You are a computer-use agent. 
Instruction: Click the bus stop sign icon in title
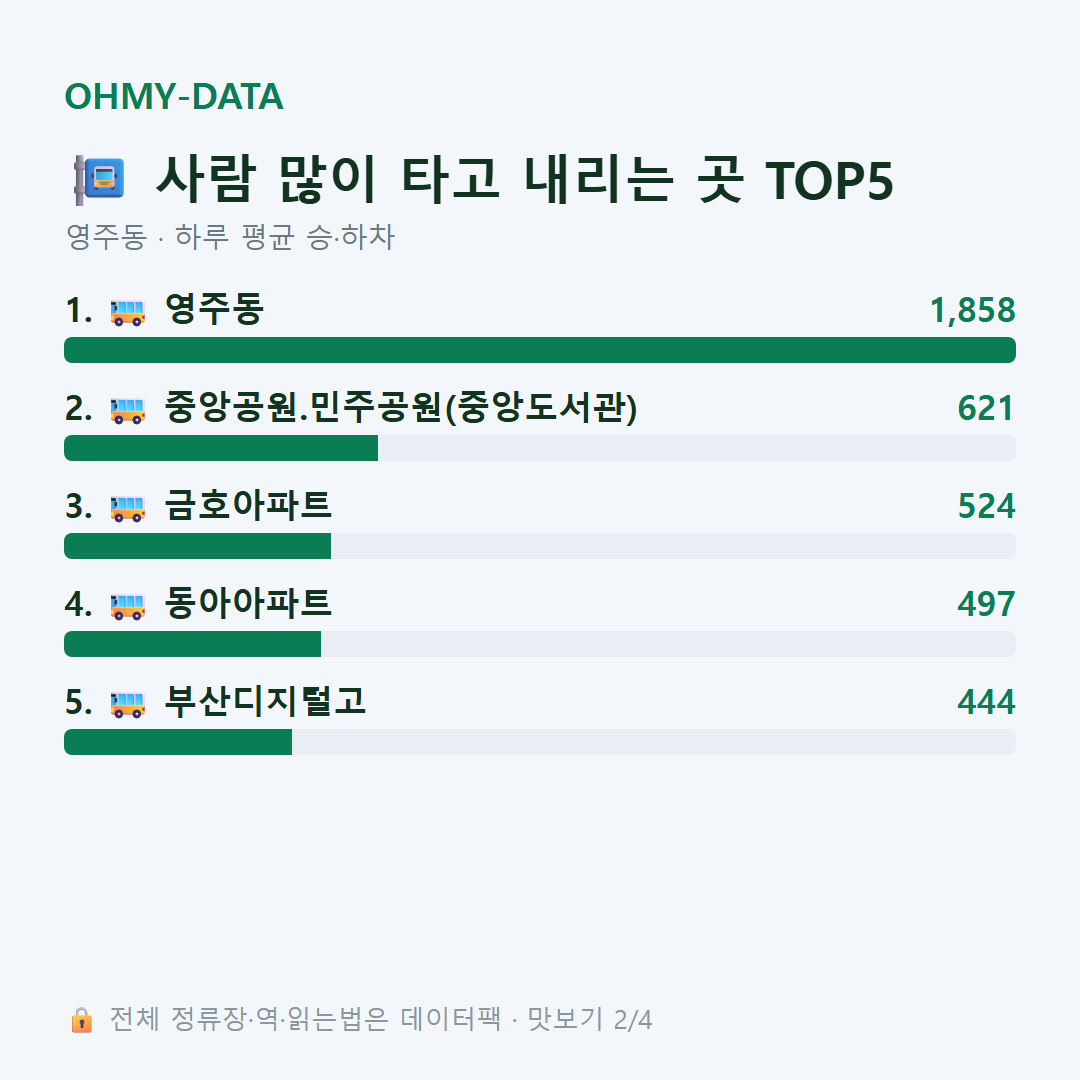[99, 180]
